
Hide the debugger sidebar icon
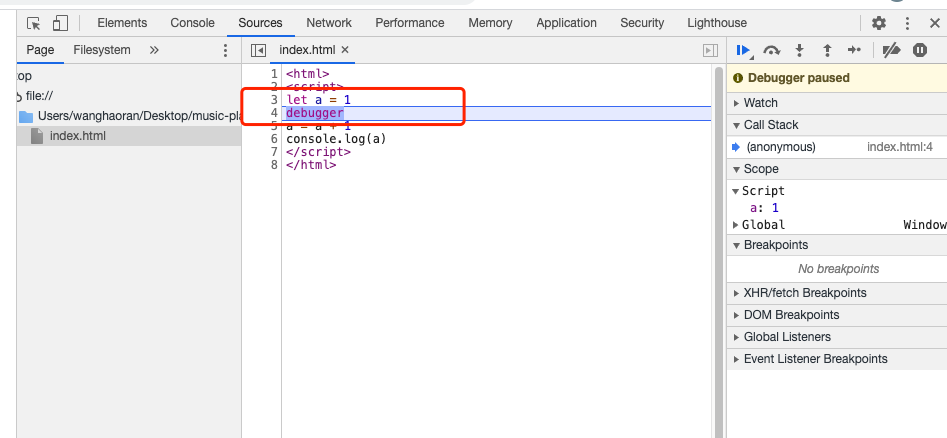(x=711, y=51)
